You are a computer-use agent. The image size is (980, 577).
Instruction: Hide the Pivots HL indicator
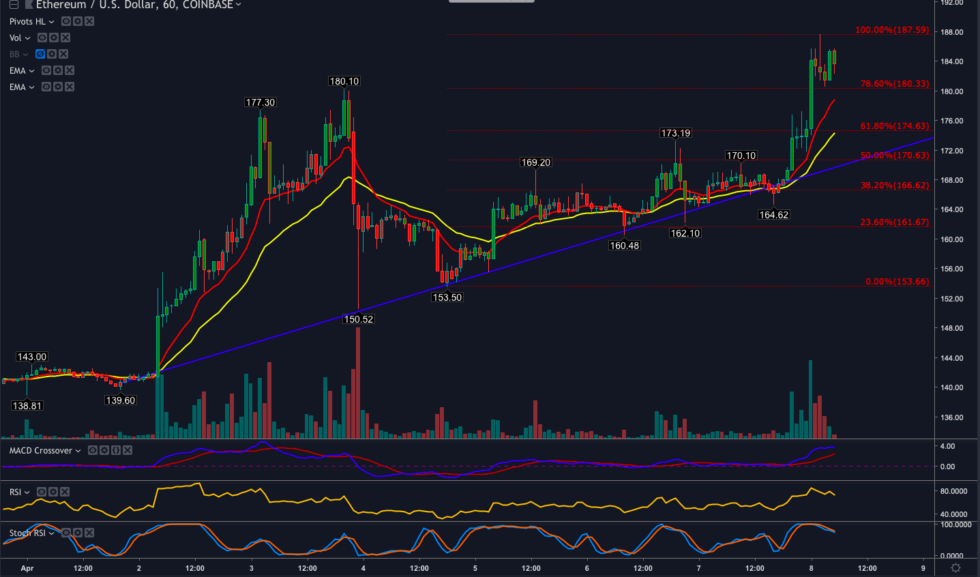[x=65, y=21]
